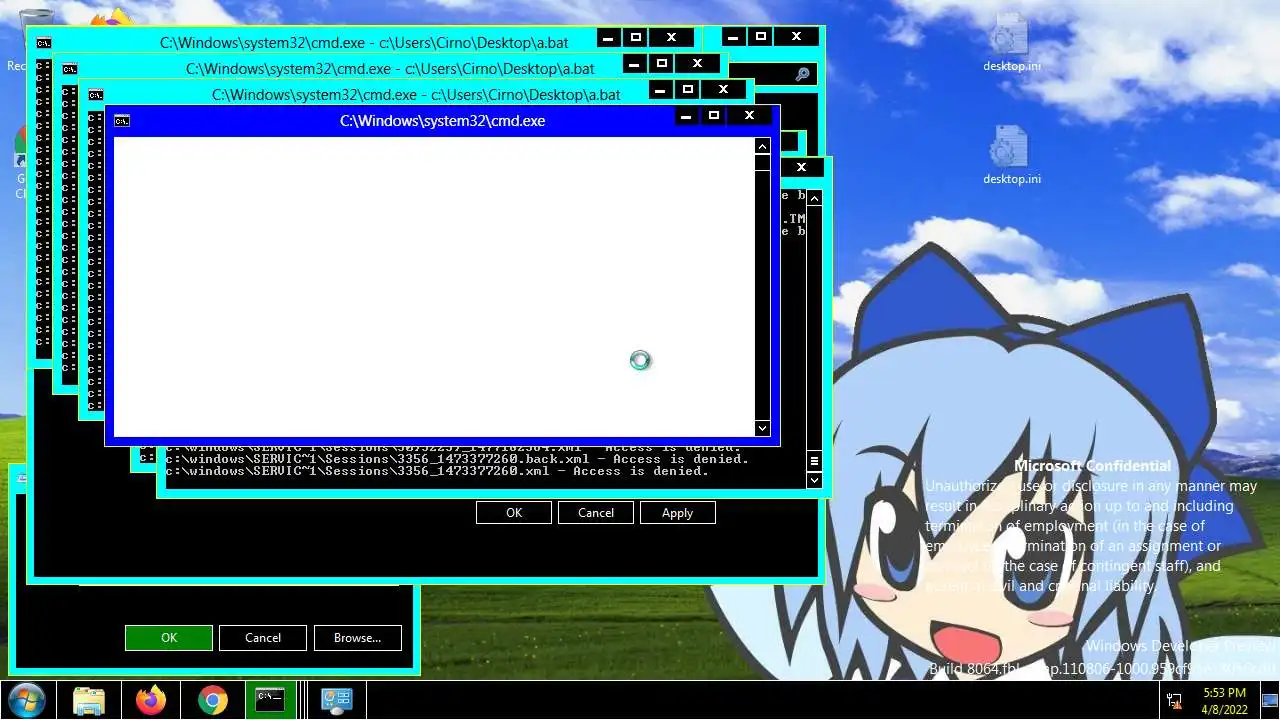Click the magnifier search icon in the background window
1280x720 pixels.
pos(802,74)
